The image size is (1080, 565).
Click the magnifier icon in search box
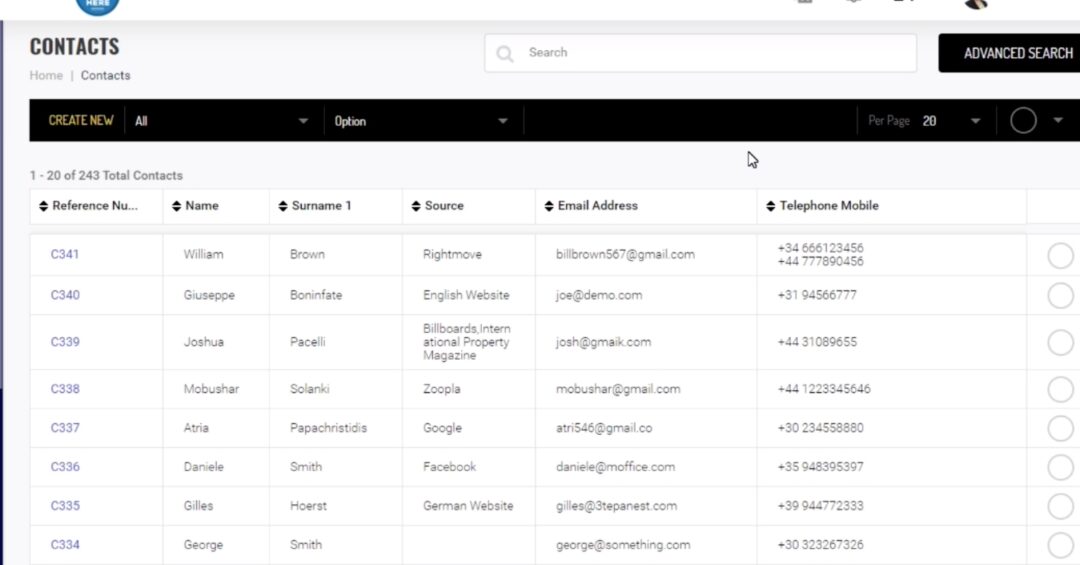click(505, 53)
